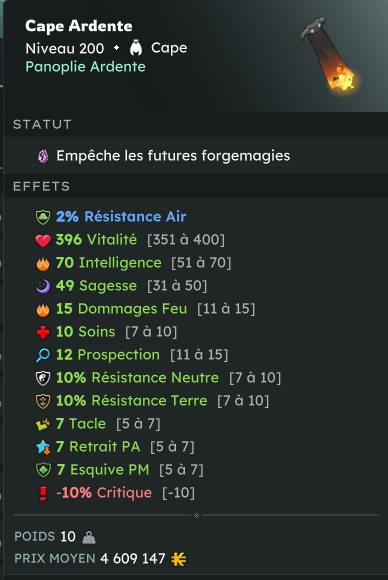Click the forgemagie rune status icon
The height and width of the screenshot is (580, 388).
tap(43, 156)
